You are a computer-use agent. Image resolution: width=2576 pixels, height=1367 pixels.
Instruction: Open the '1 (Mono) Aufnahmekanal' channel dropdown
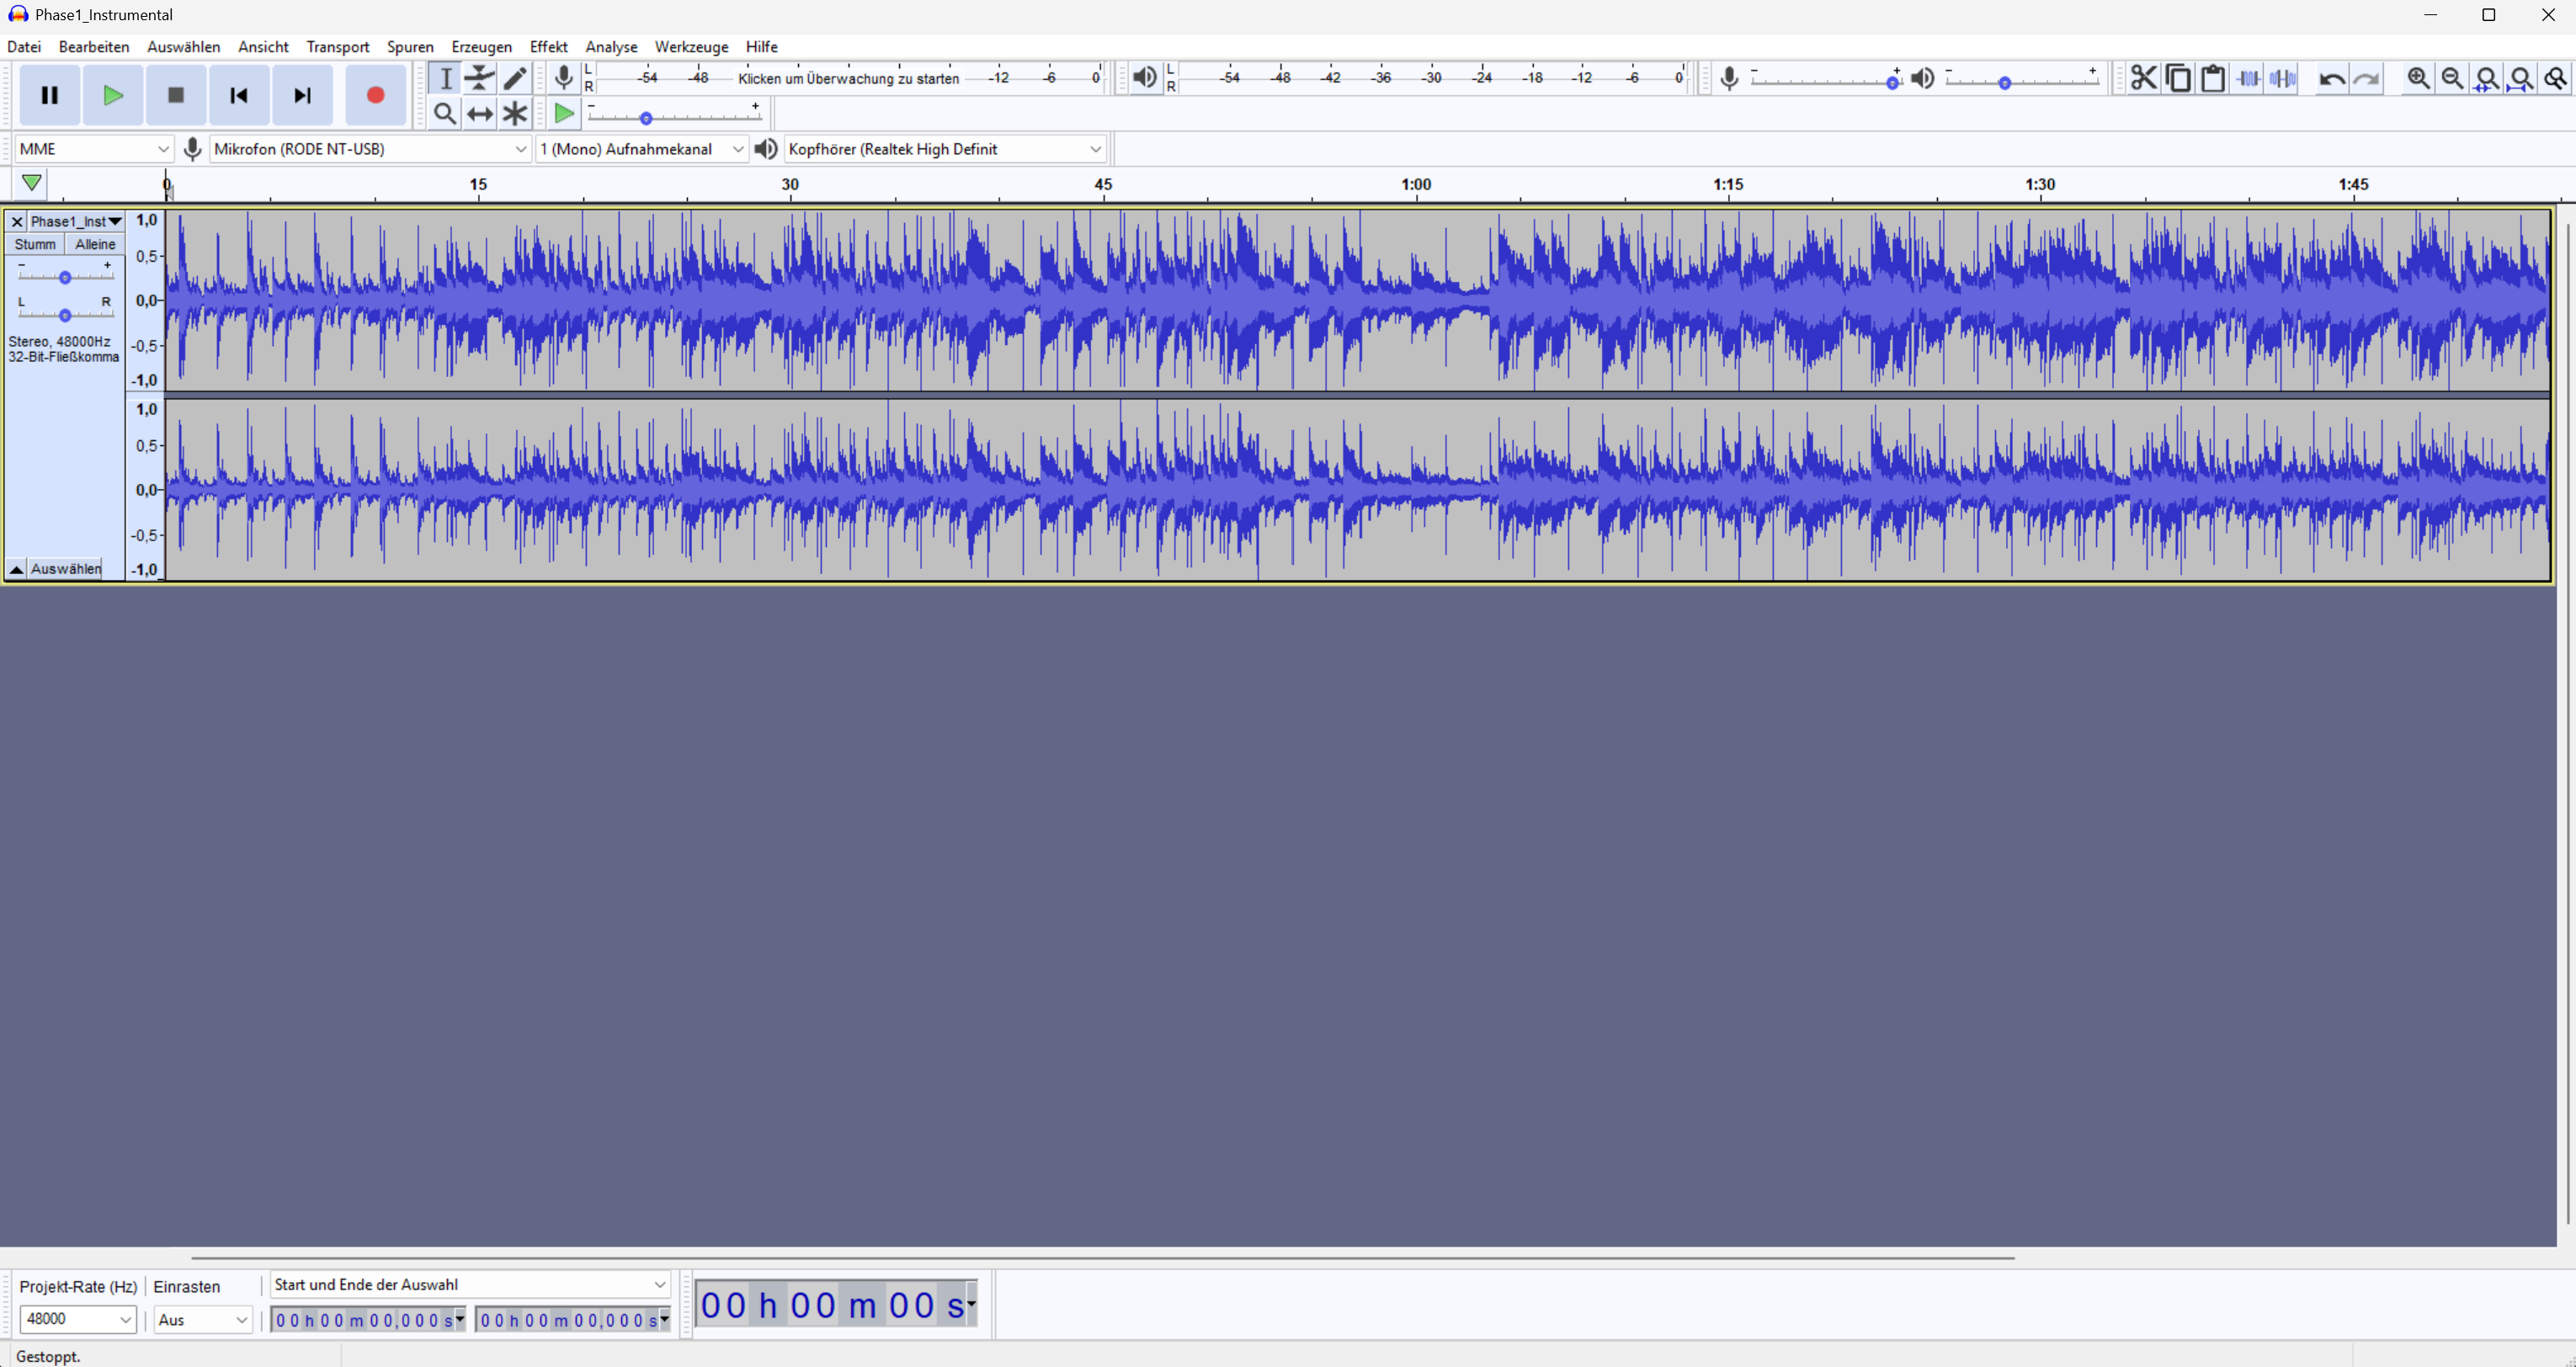(640, 148)
